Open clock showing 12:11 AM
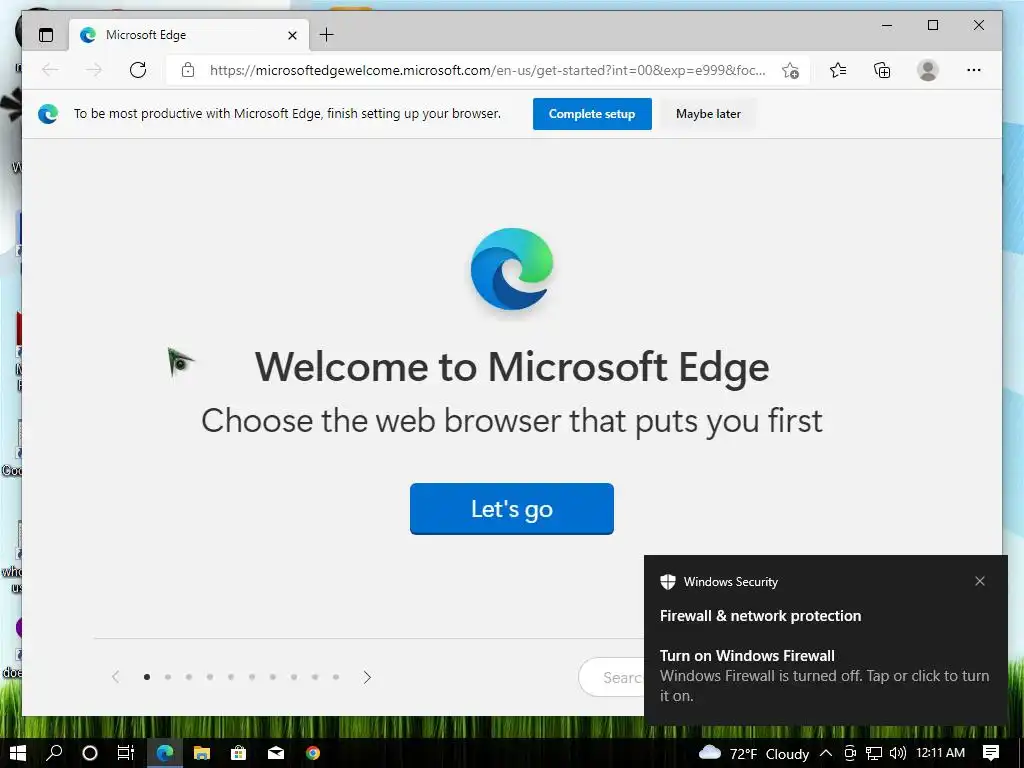The height and width of the screenshot is (768, 1024). [x=940, y=753]
